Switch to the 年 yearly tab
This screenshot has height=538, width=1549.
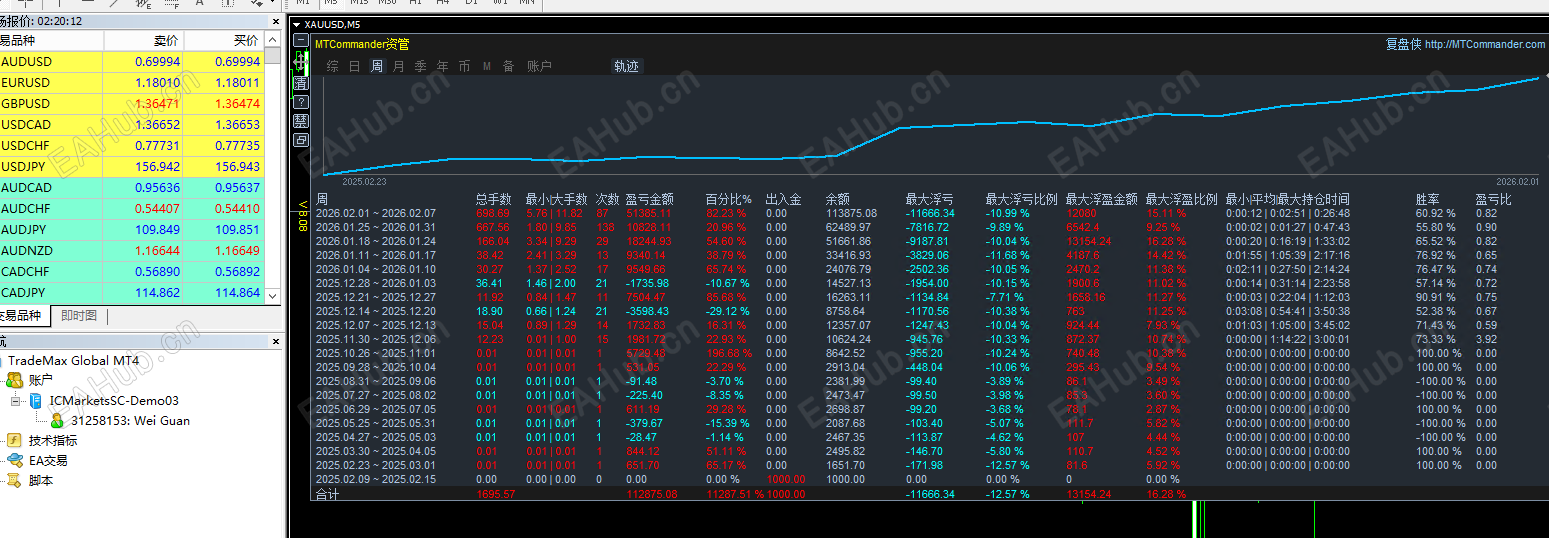[442, 66]
